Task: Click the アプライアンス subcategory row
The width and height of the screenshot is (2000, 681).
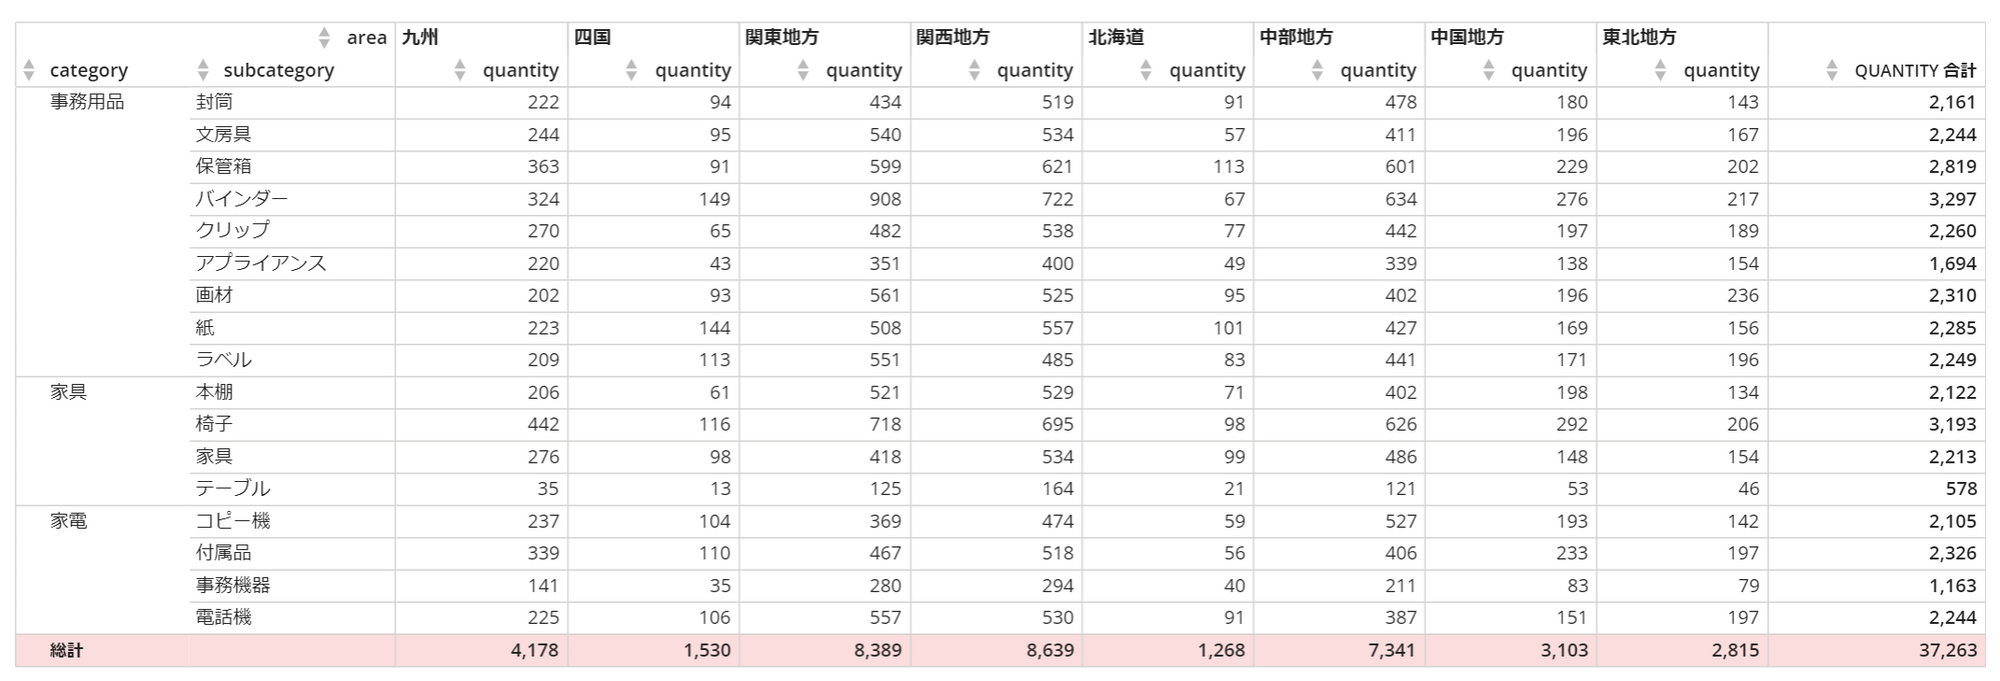Action: 261,263
